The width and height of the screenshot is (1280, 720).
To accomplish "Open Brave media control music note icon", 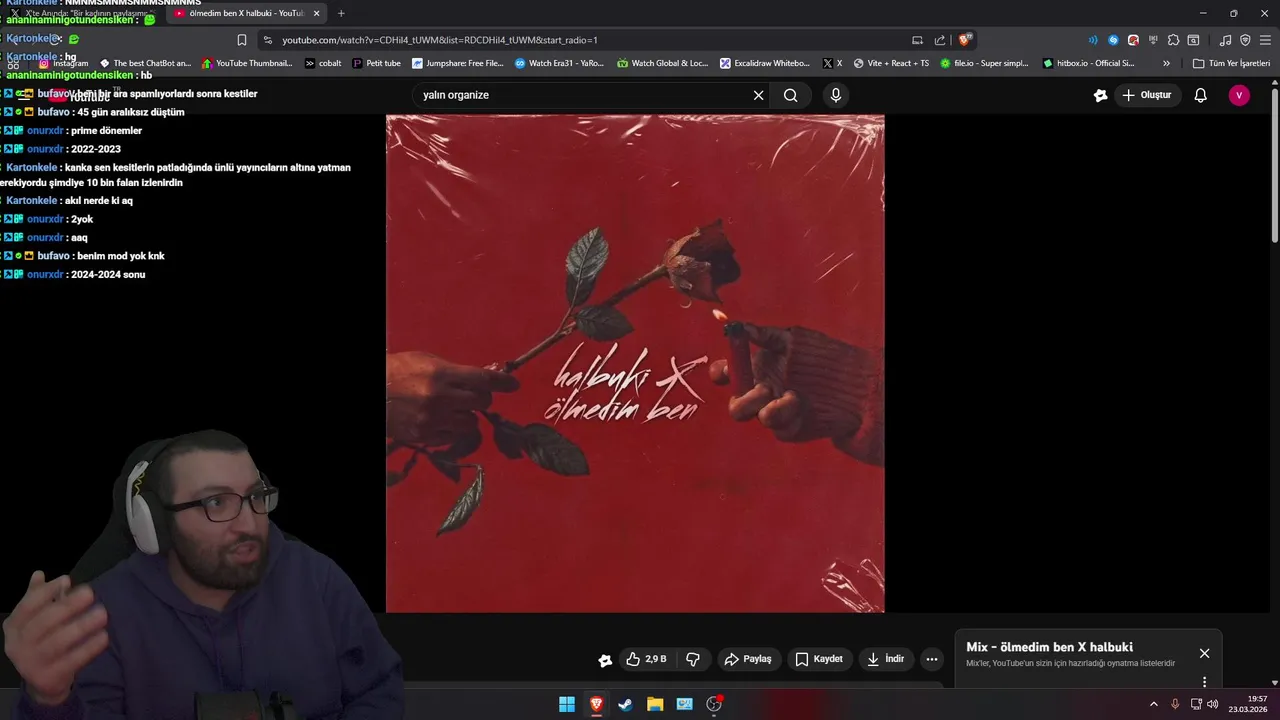I will [x=1226, y=40].
